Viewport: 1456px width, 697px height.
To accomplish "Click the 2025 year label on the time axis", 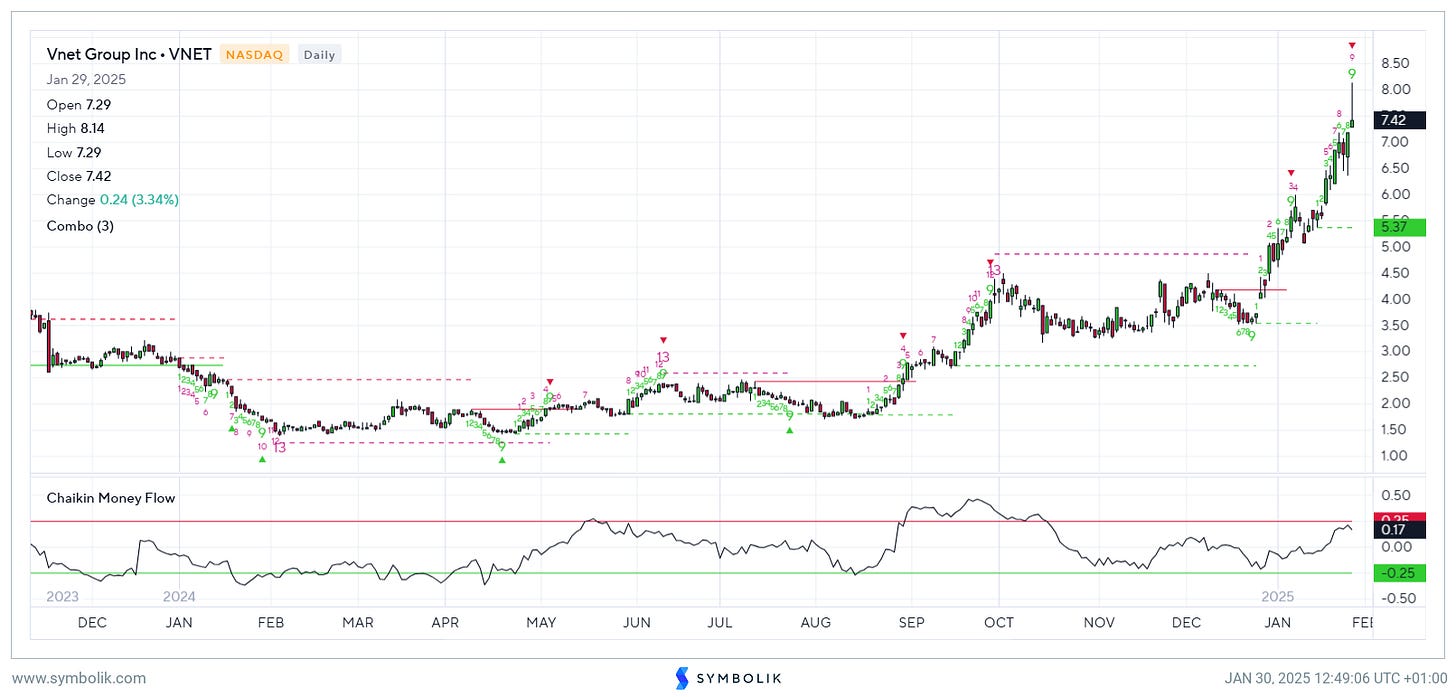I will (1278, 597).
